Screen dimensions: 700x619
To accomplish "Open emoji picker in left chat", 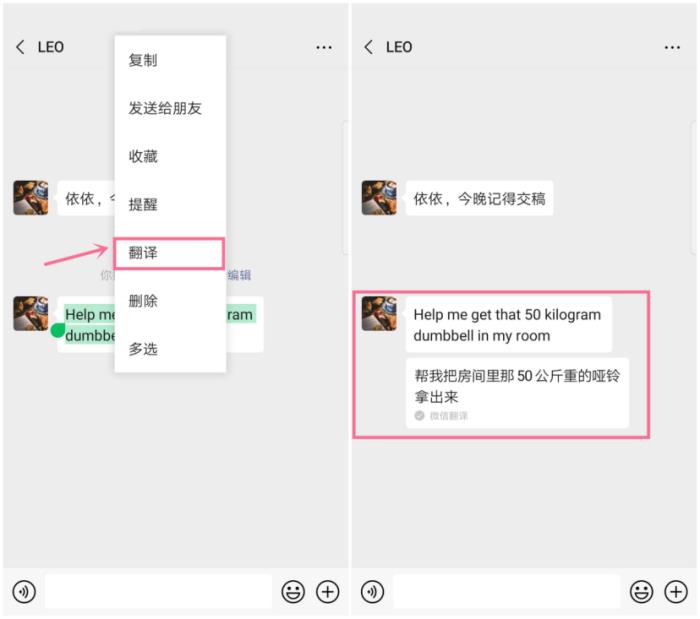I will (x=293, y=591).
